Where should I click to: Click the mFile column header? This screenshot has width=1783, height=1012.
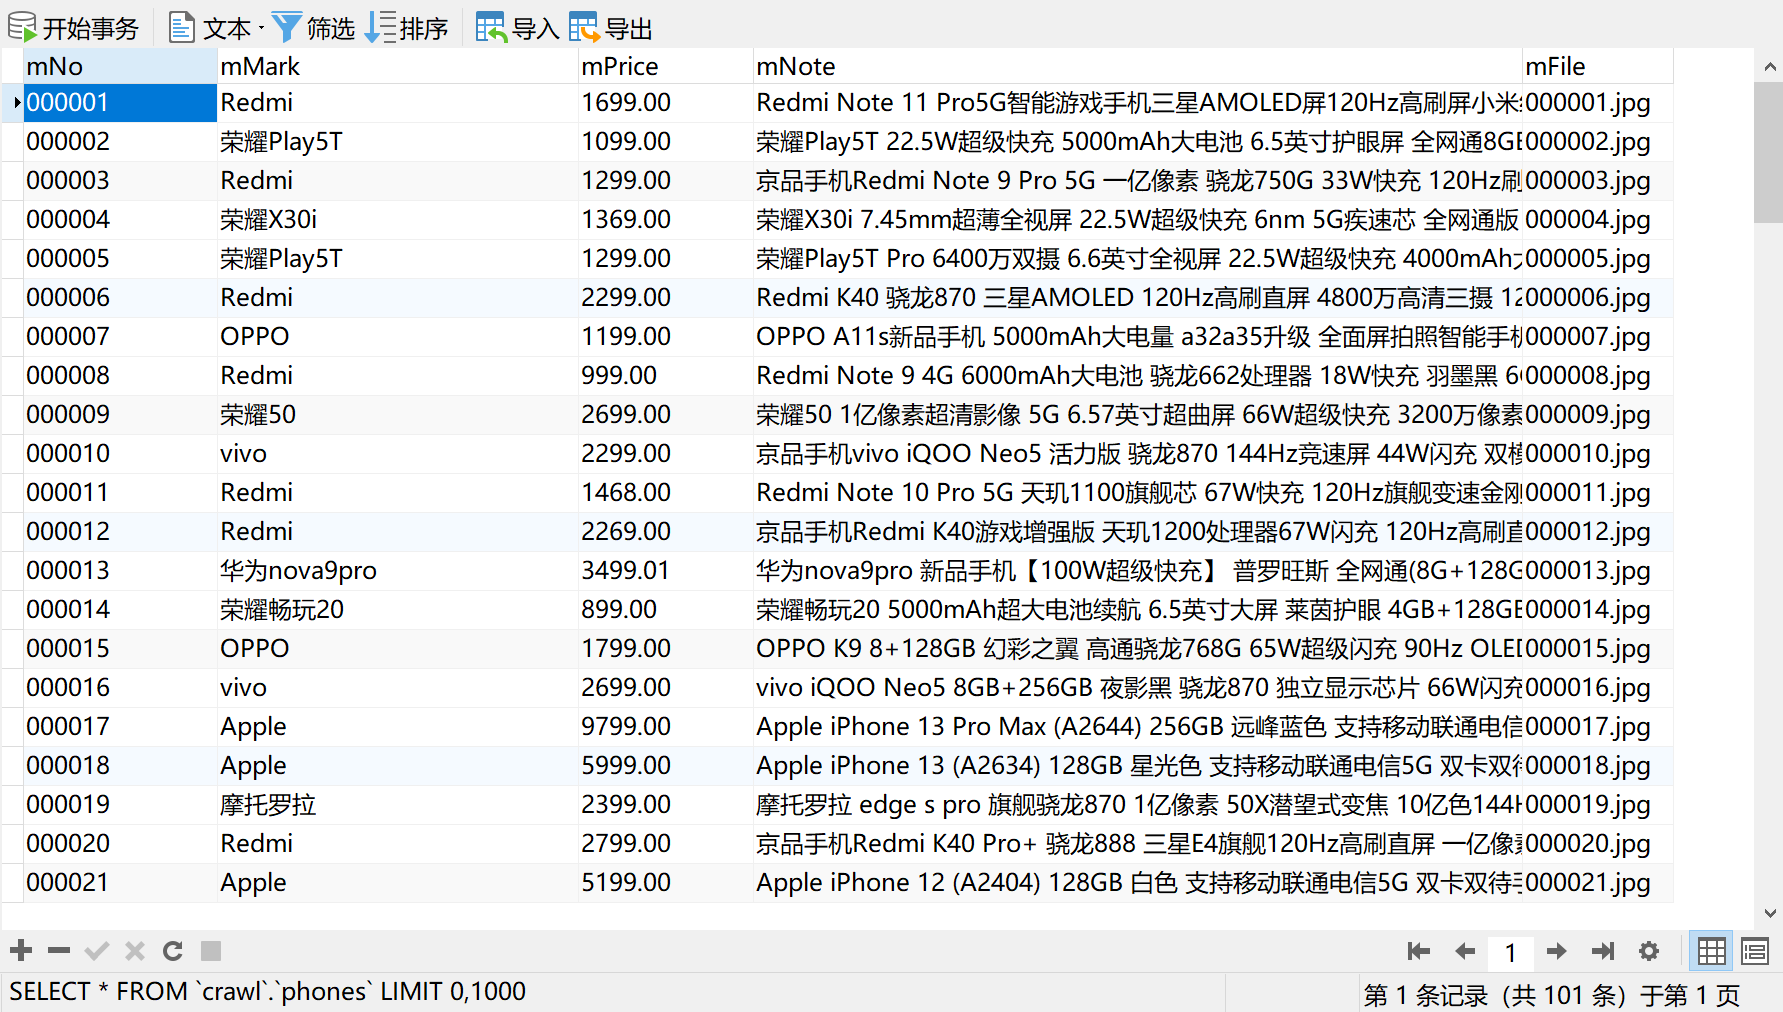point(1598,66)
